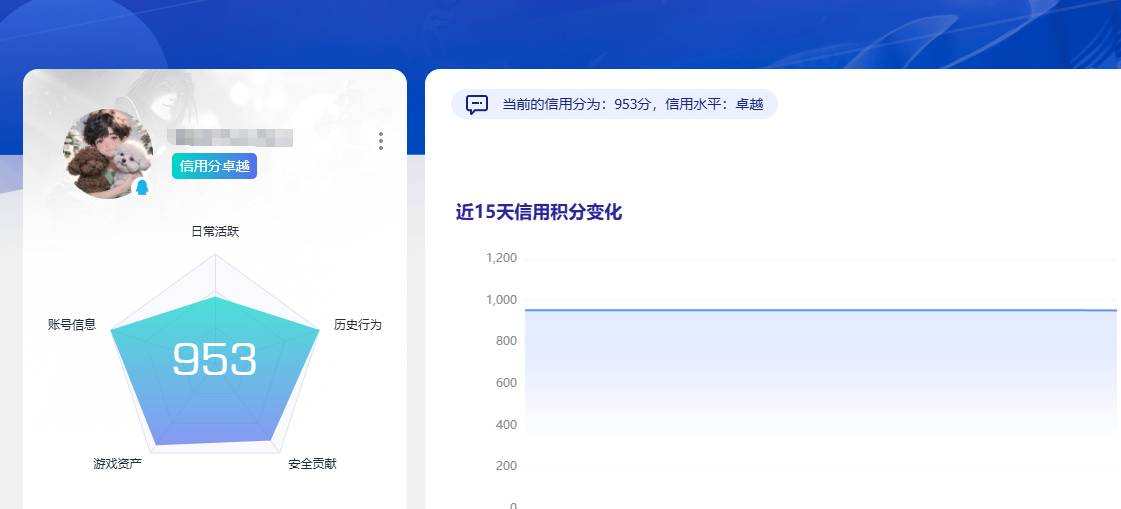Click the 1,000 axis value
1121x509 pixels.
(501, 300)
